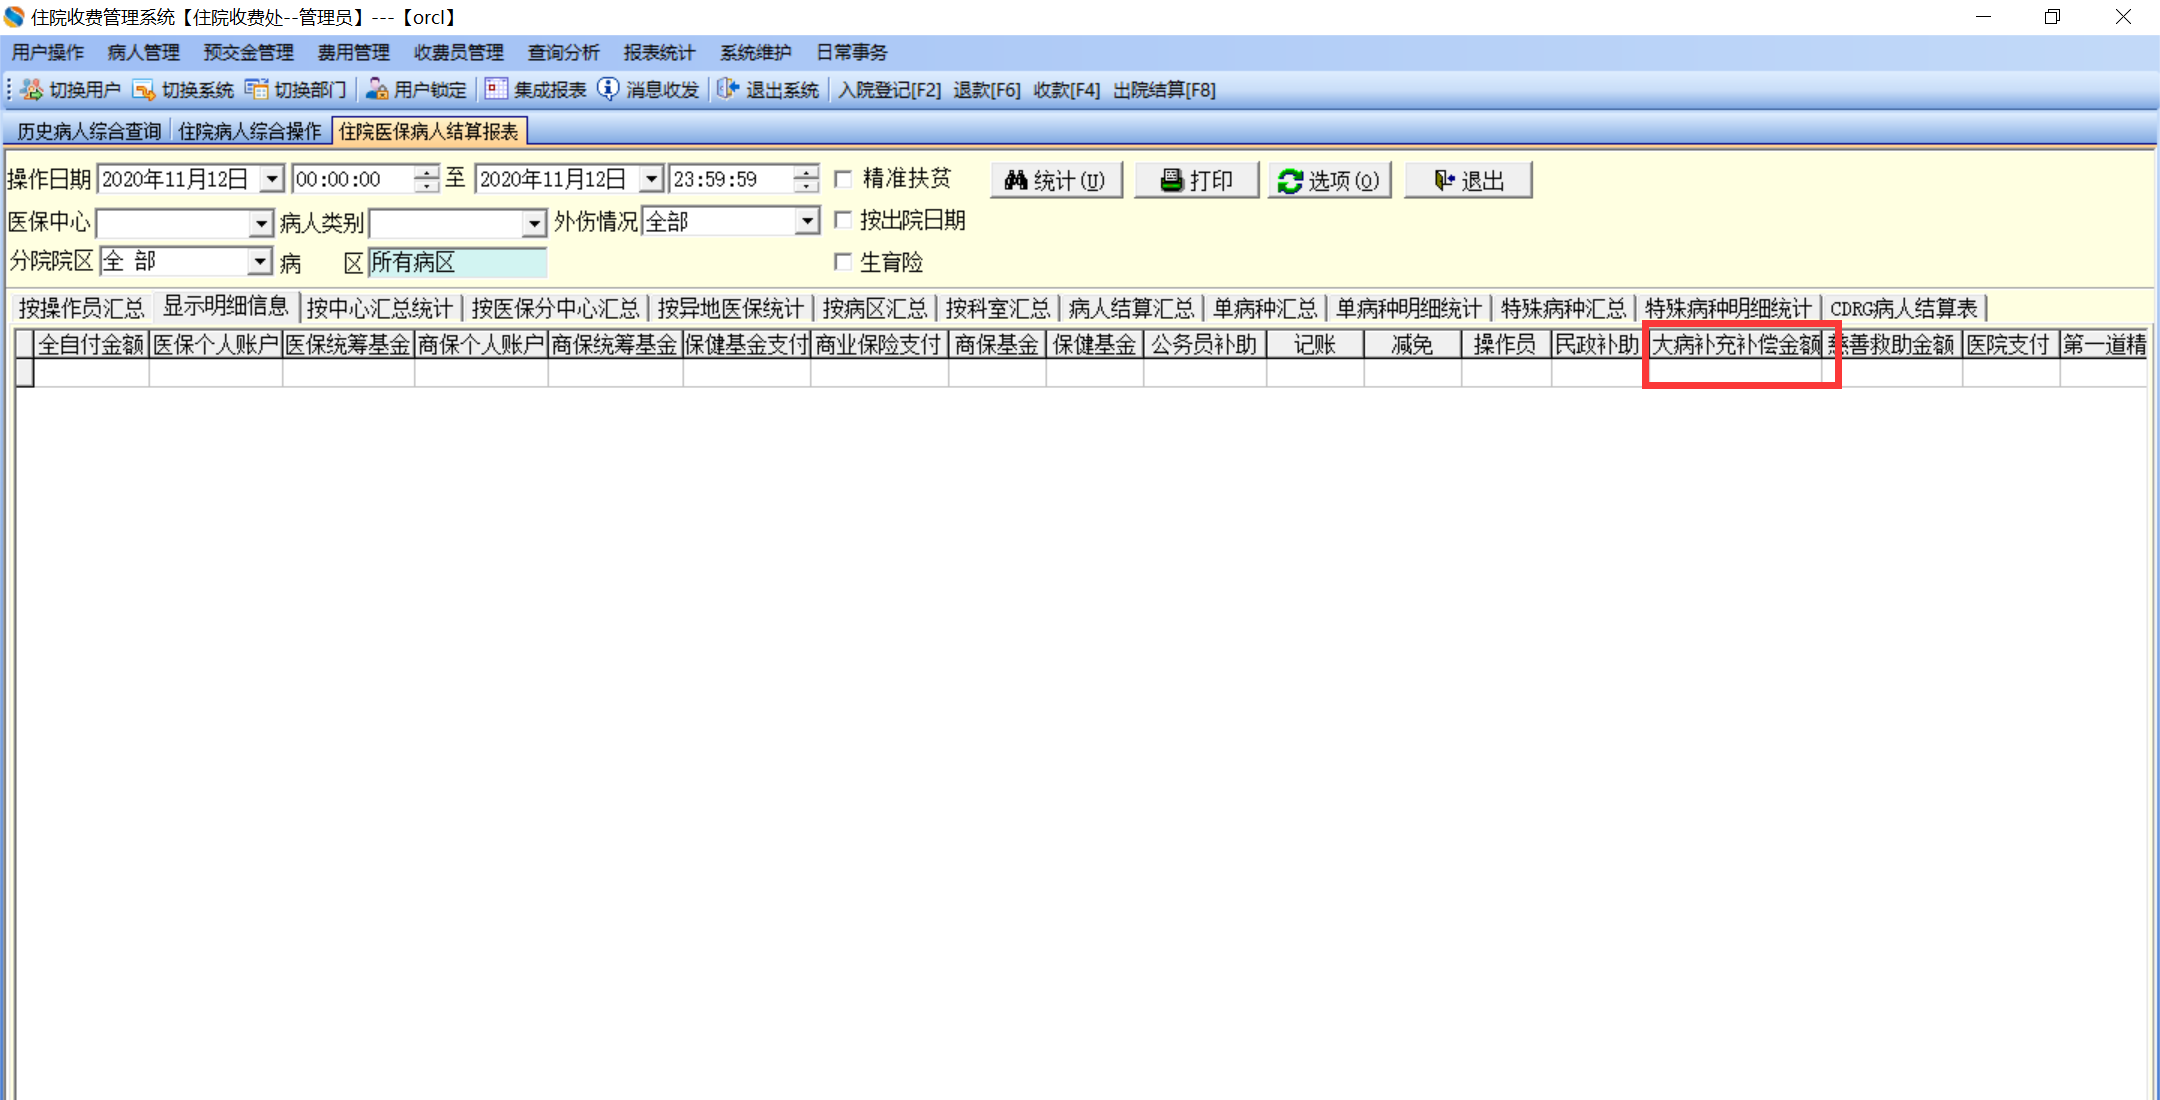The image size is (2160, 1100).
Task: Click the 切换系统 toolbar icon
Action: (x=144, y=90)
